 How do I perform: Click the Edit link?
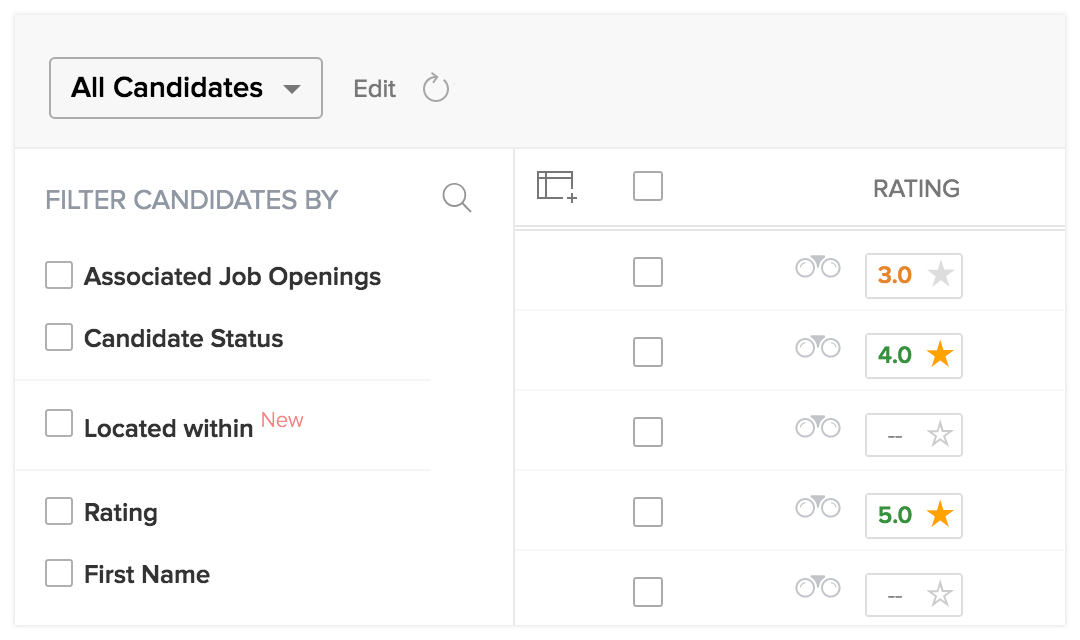point(375,89)
